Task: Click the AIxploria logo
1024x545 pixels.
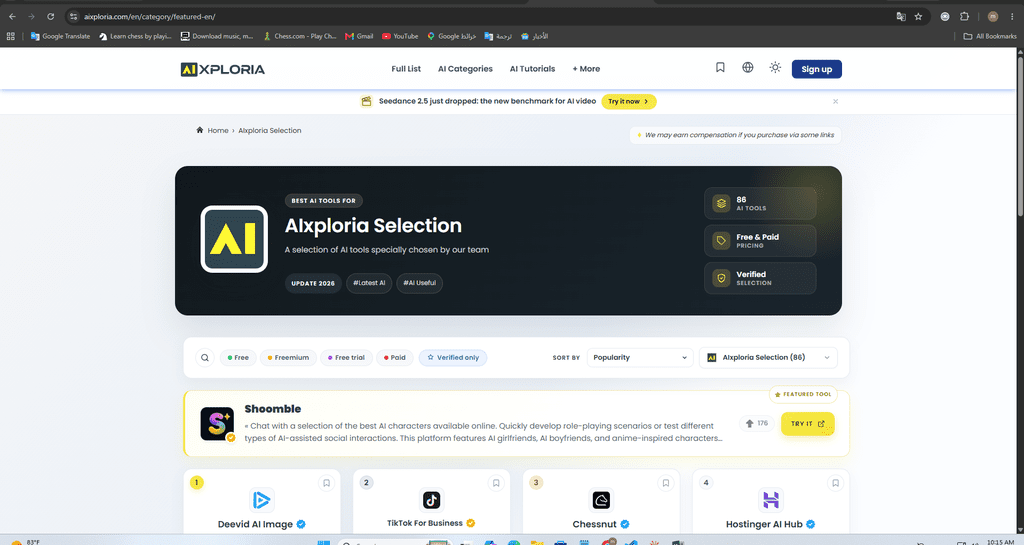Action: point(223,69)
